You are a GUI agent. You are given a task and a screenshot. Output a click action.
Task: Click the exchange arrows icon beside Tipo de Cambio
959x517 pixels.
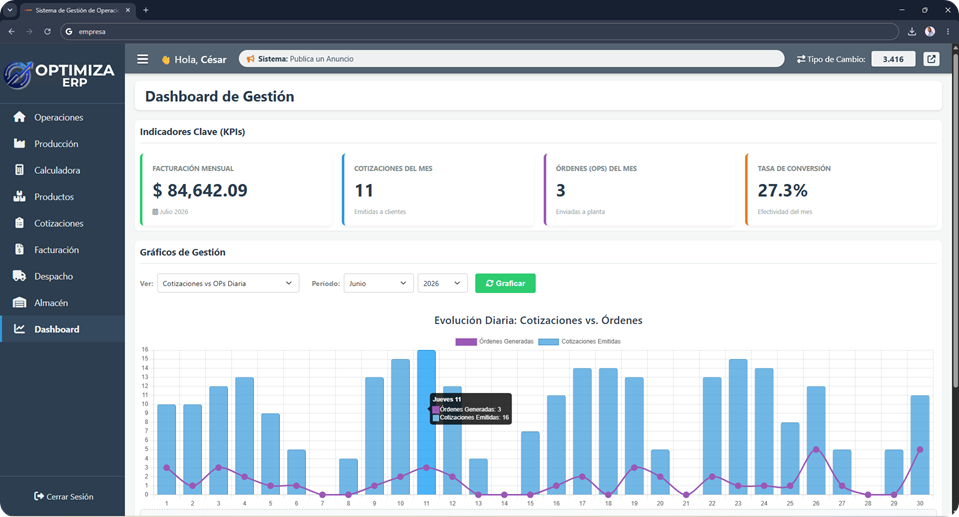(801, 59)
